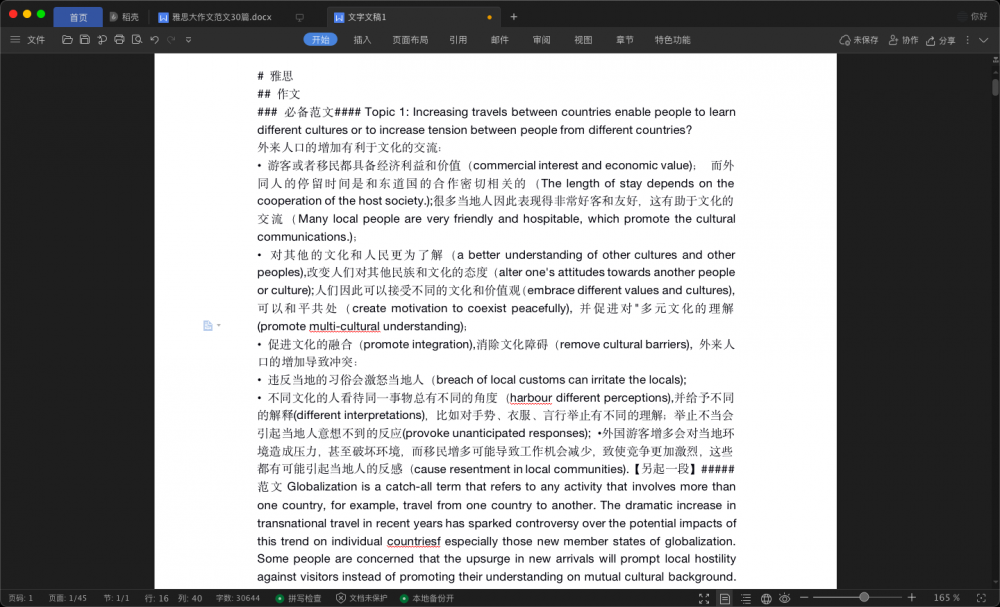The width and height of the screenshot is (1000, 607).
Task: Click the orange unsaved dot on 文字文稿1 tab
Action: point(489,17)
